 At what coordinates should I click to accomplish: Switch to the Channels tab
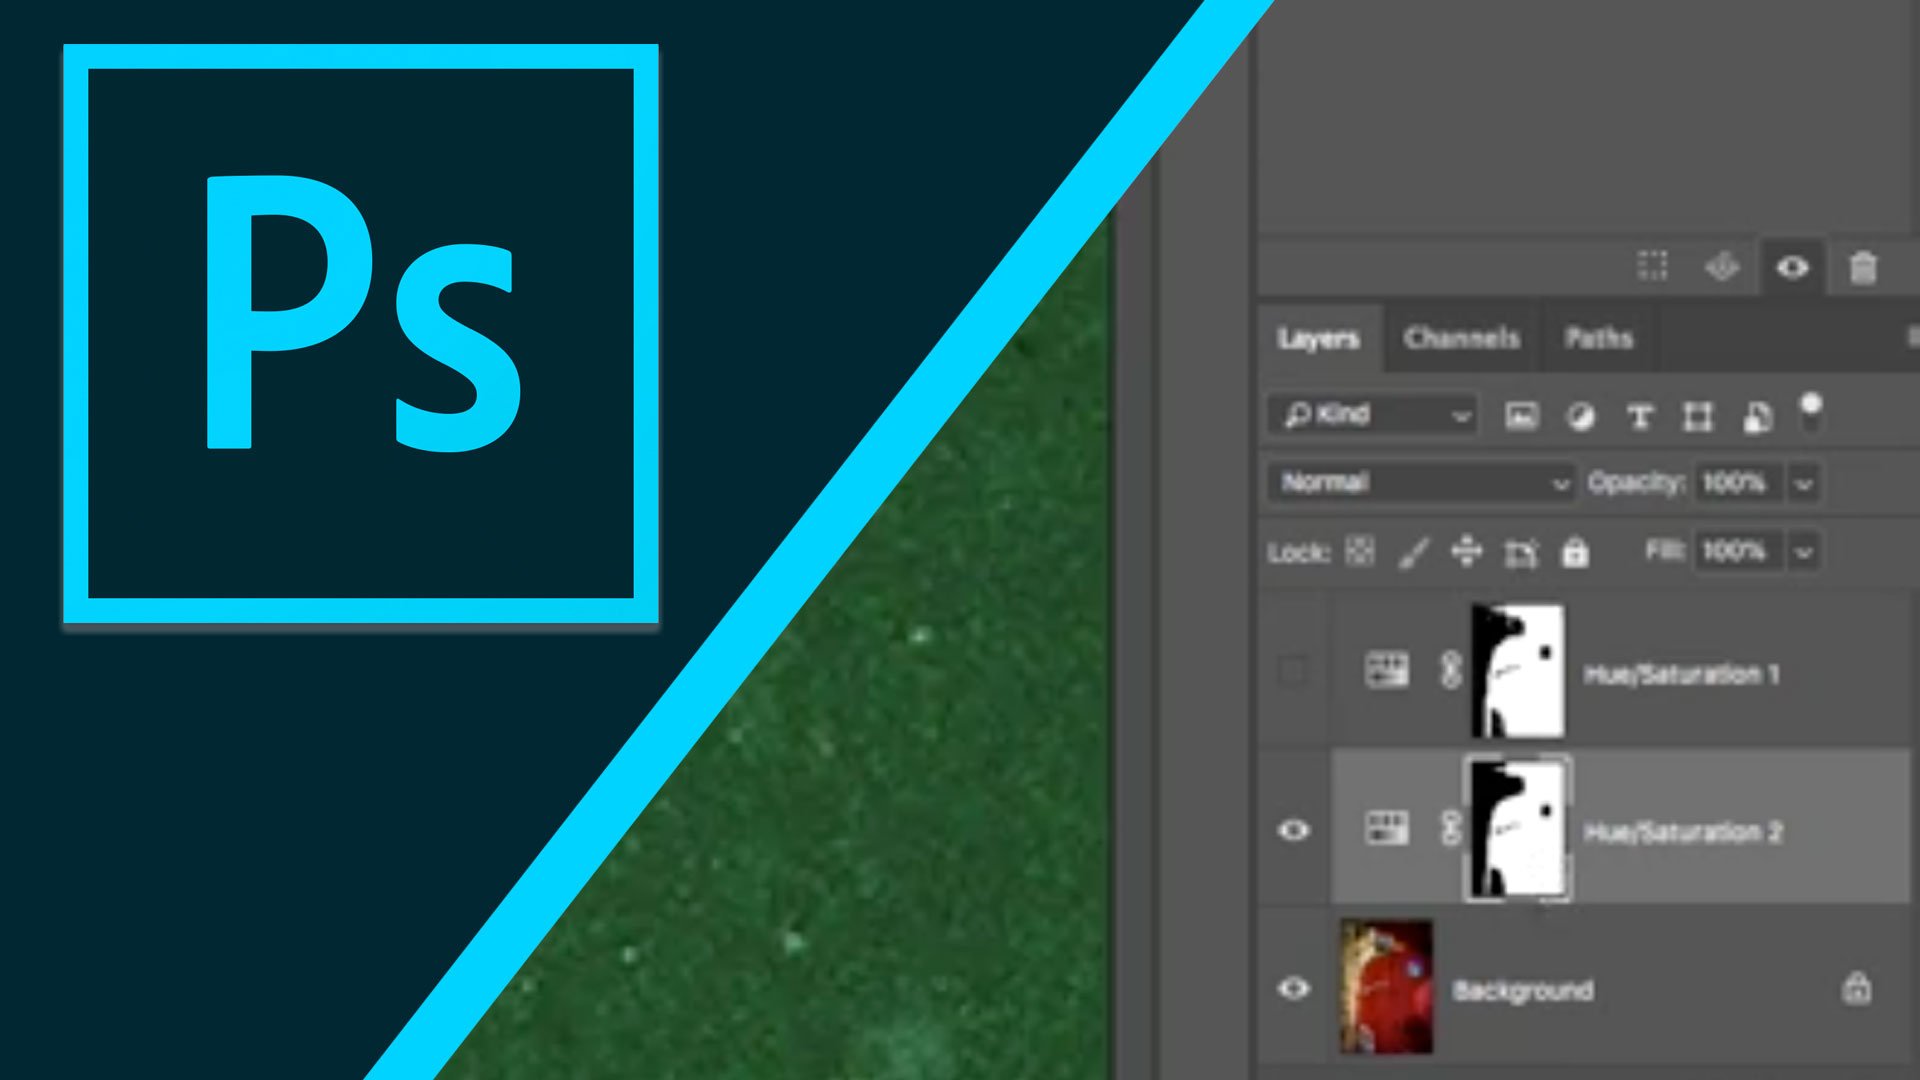click(1461, 338)
